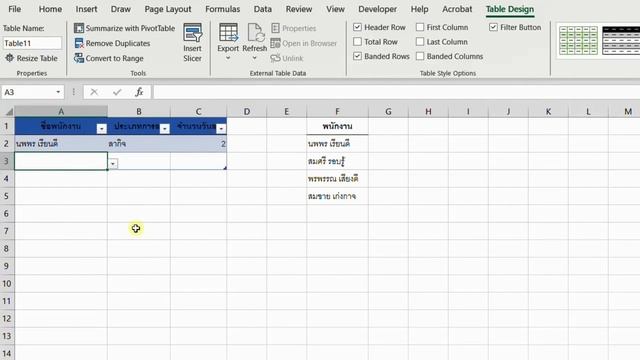Open the Help tab
Viewport: 640px width, 360px height.
point(420,9)
